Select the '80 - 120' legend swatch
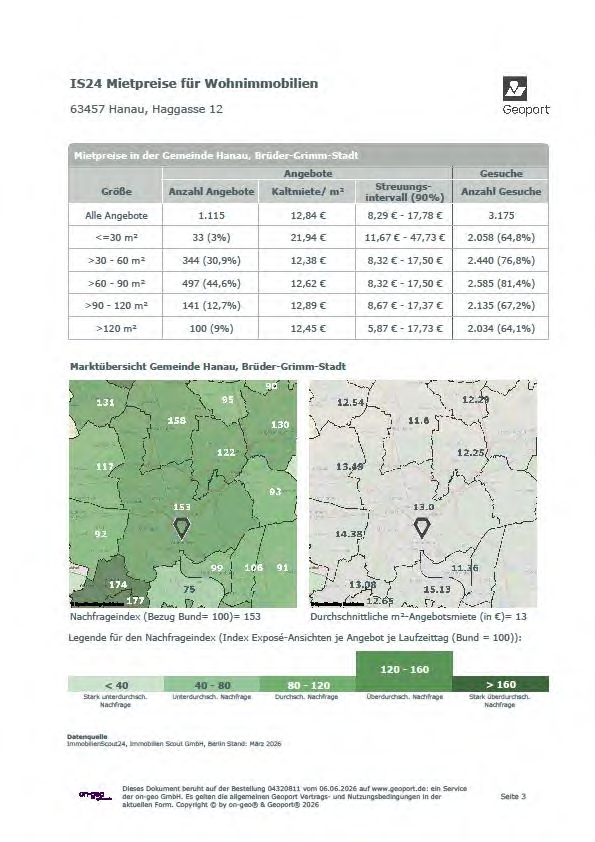The height and width of the screenshot is (842, 595). pyautogui.click(x=308, y=684)
